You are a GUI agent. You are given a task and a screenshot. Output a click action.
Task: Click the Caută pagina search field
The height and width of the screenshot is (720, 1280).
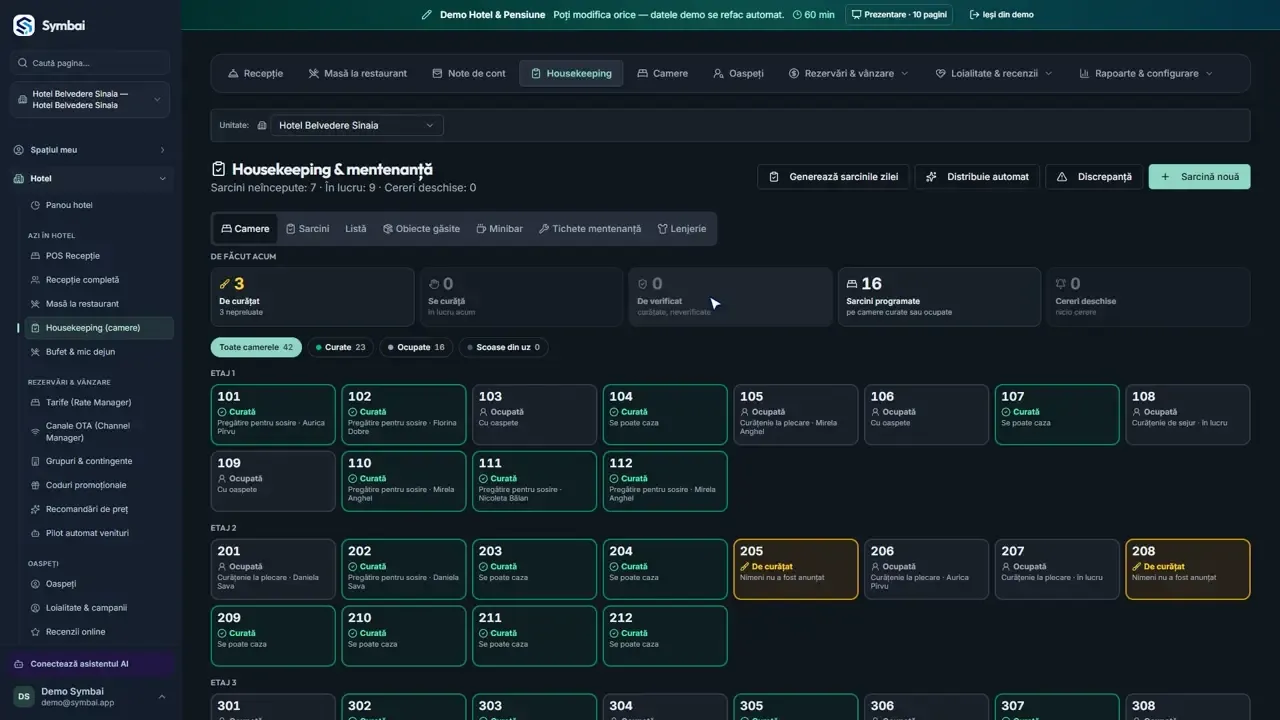[91, 63]
